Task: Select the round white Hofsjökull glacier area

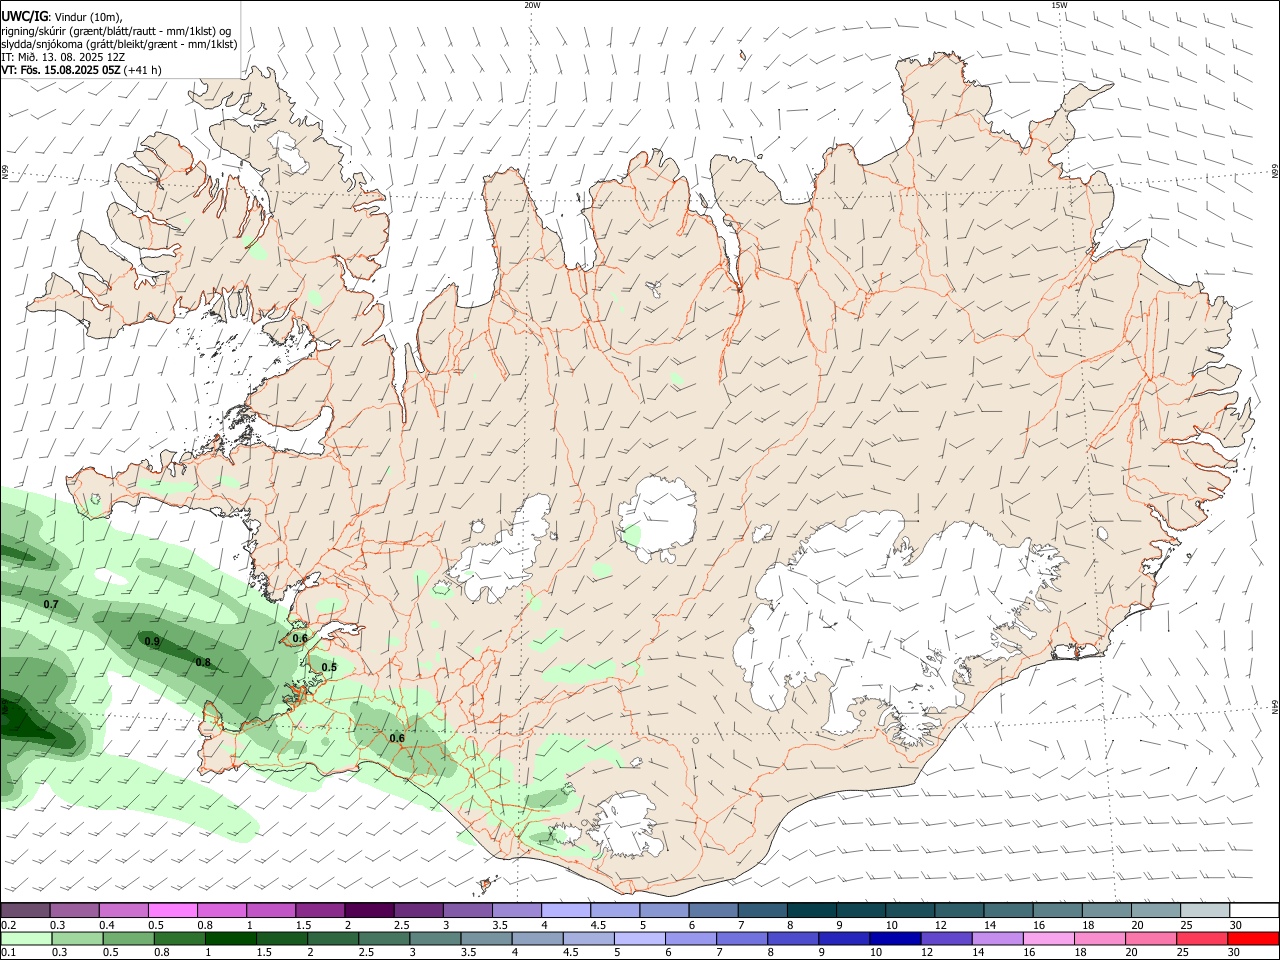Action: click(x=659, y=516)
